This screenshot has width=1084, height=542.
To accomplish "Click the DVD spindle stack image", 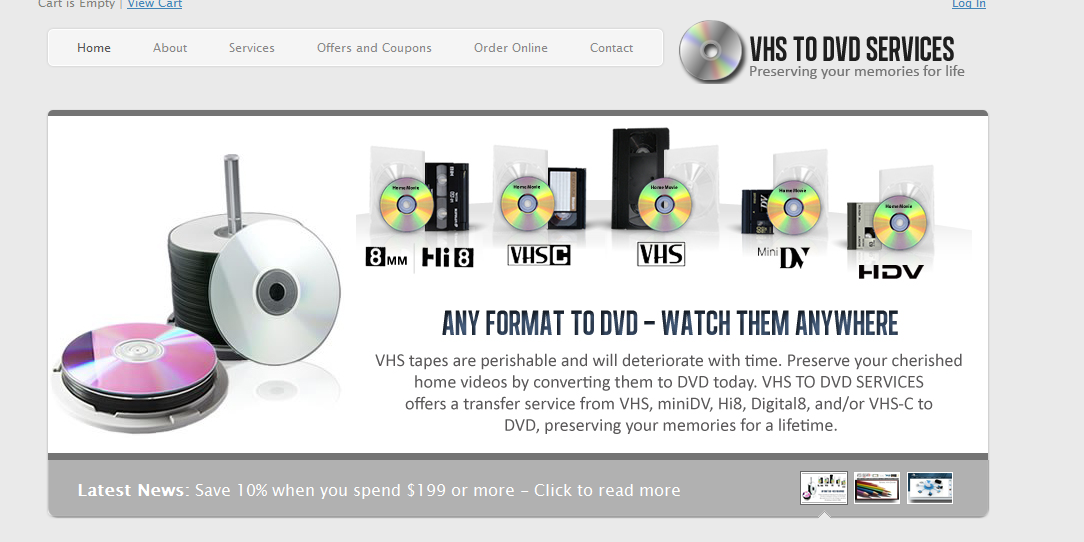I will click(197, 294).
